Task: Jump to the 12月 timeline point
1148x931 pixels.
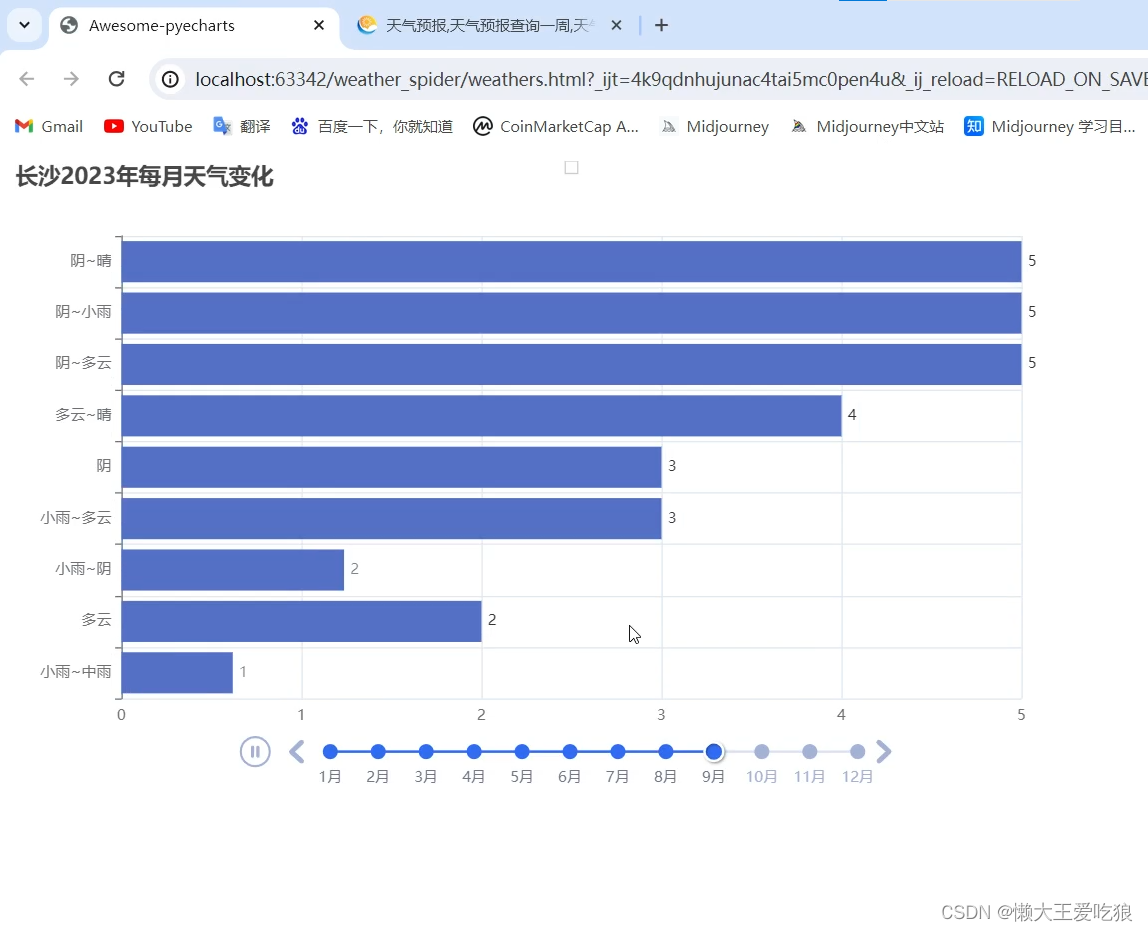Action: [x=857, y=752]
